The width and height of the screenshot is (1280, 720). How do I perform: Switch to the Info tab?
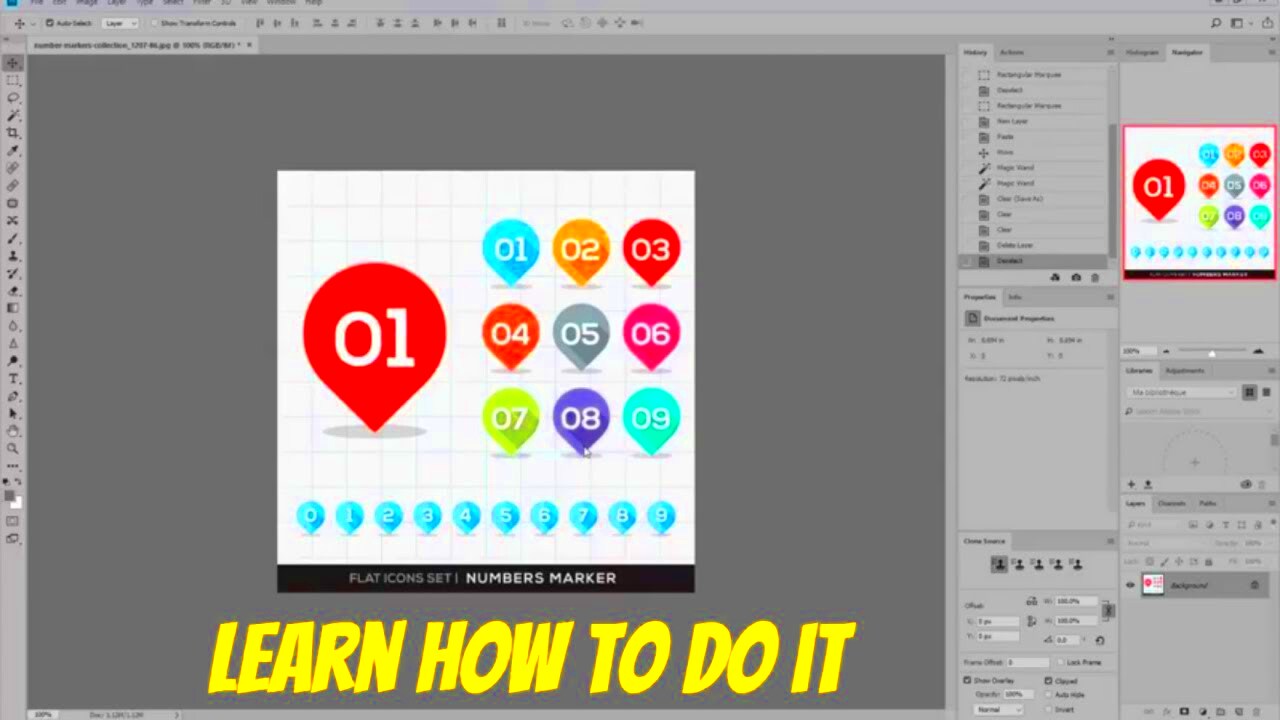(x=1015, y=297)
